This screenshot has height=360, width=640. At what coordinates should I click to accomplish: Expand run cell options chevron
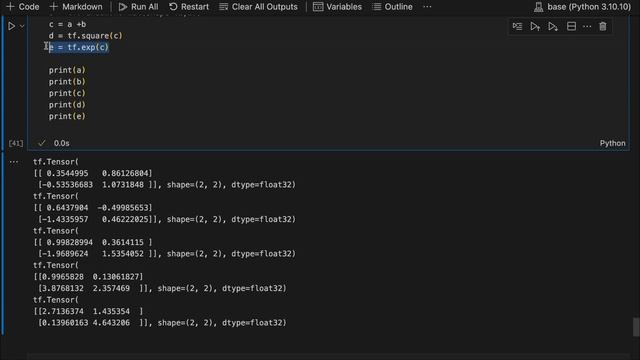tap(22, 26)
